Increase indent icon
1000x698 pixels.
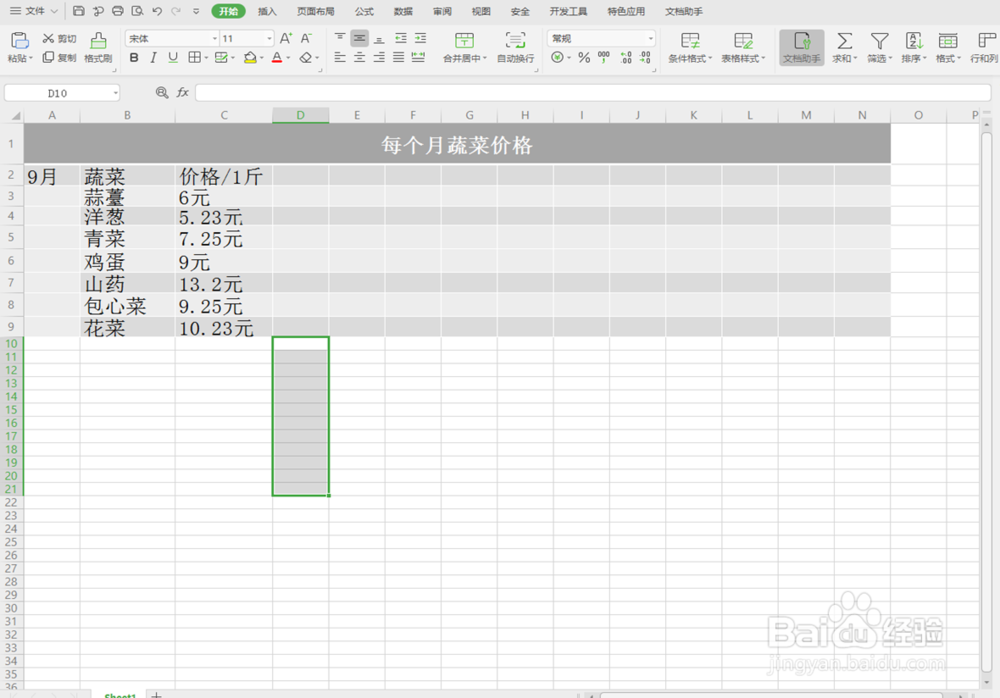coord(420,38)
